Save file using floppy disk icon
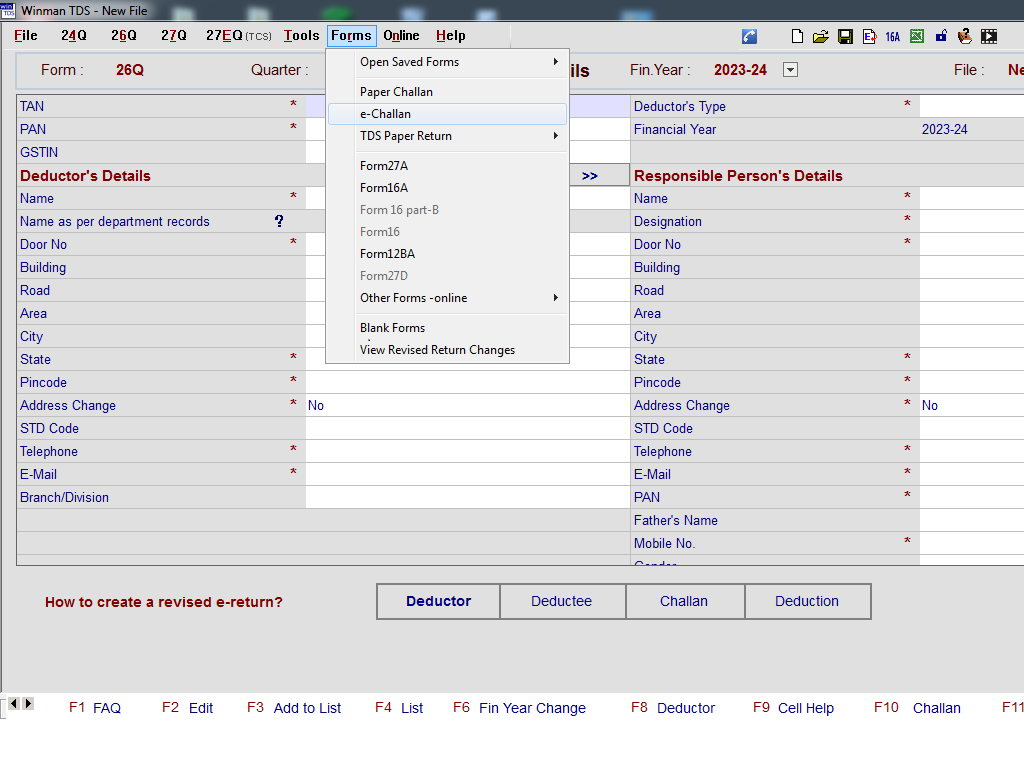 845,36
